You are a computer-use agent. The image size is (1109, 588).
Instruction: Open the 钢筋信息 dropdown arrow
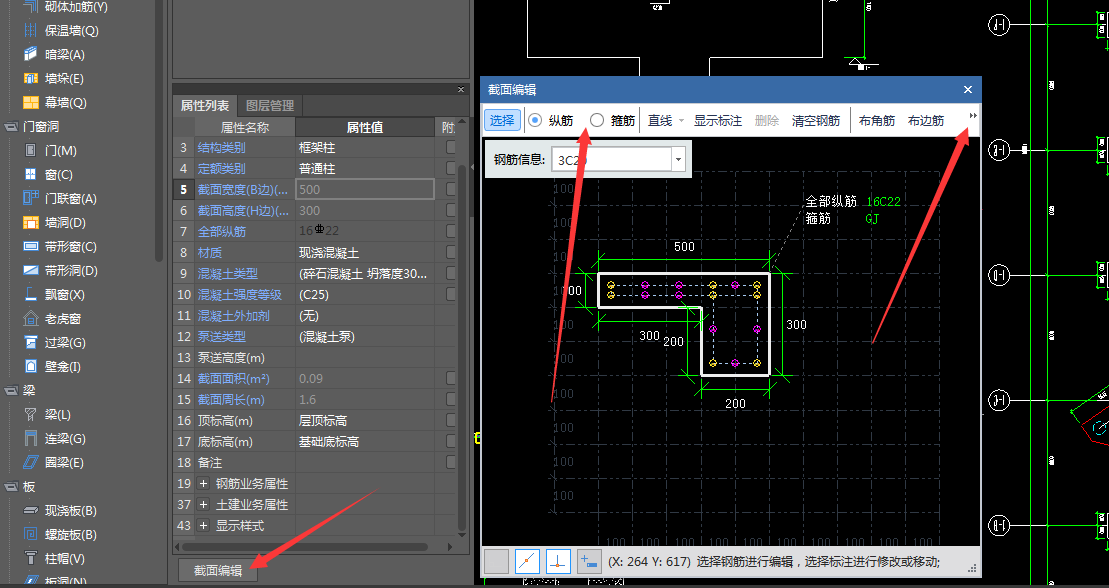point(678,160)
